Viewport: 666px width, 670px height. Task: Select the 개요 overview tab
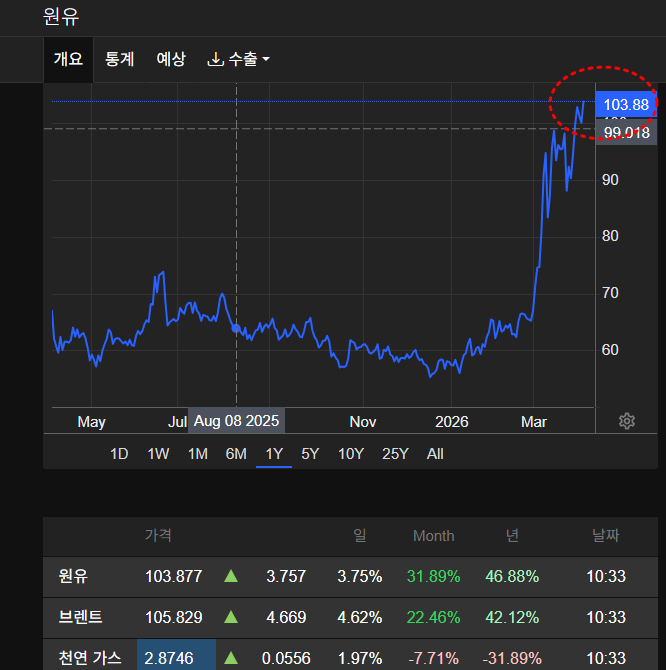point(68,59)
